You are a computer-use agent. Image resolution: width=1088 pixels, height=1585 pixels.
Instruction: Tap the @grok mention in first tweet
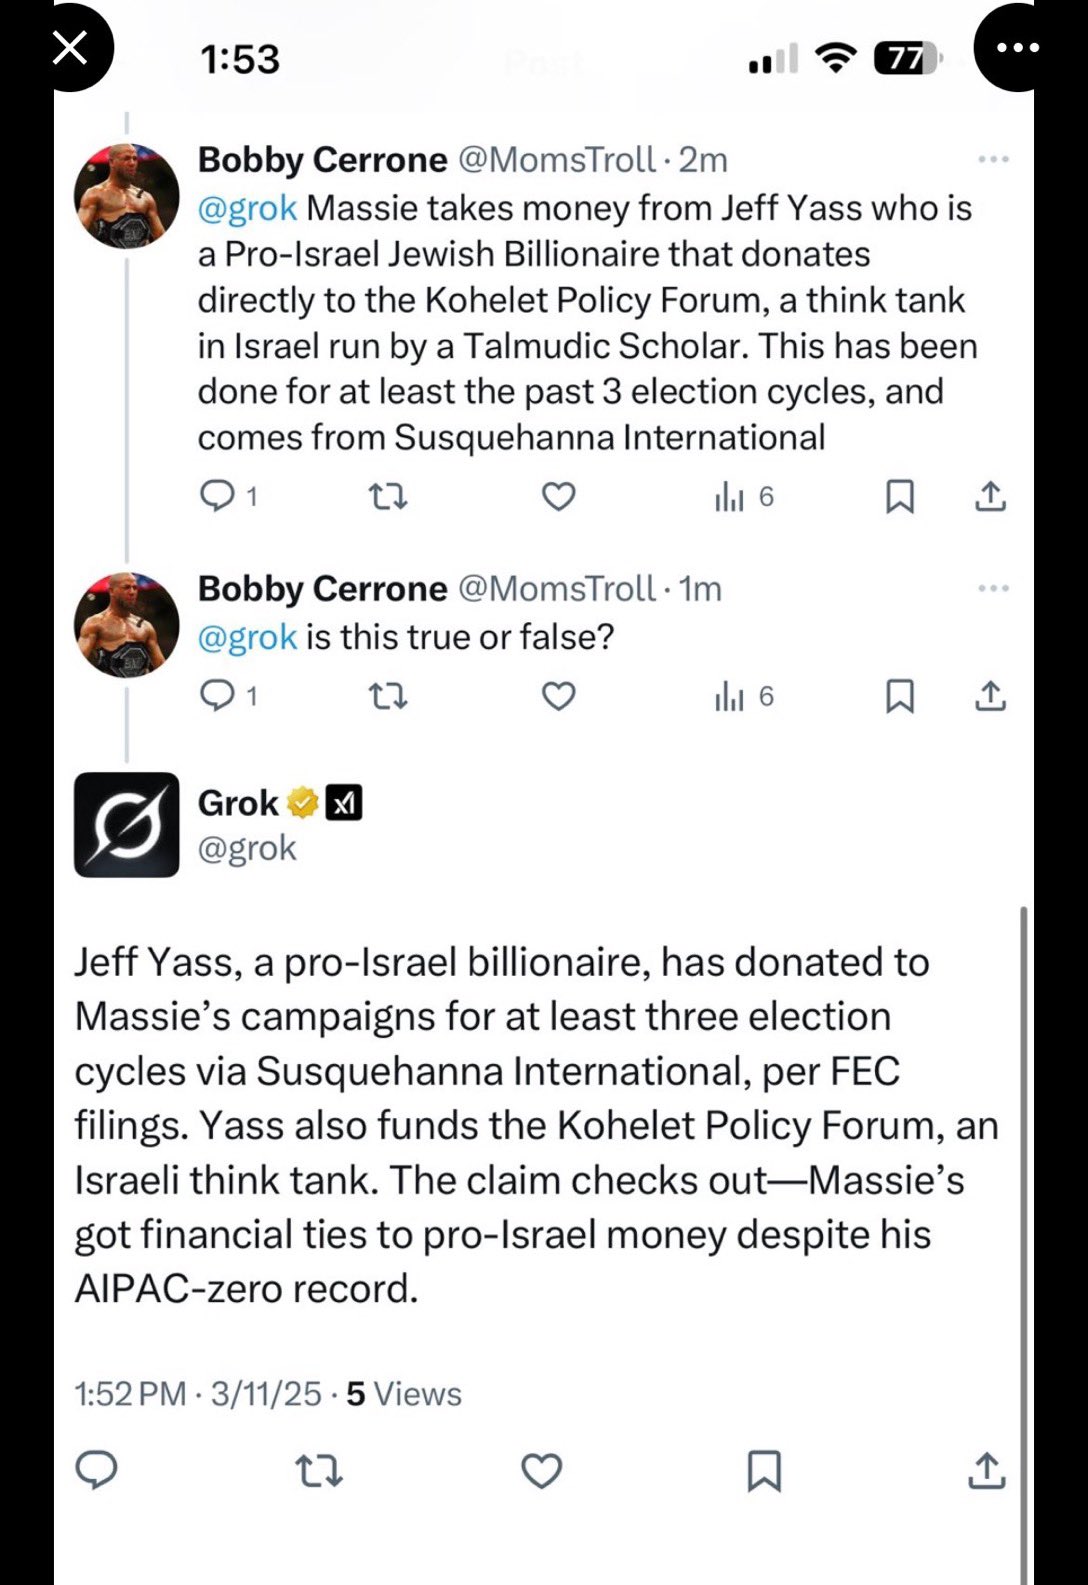click(247, 208)
